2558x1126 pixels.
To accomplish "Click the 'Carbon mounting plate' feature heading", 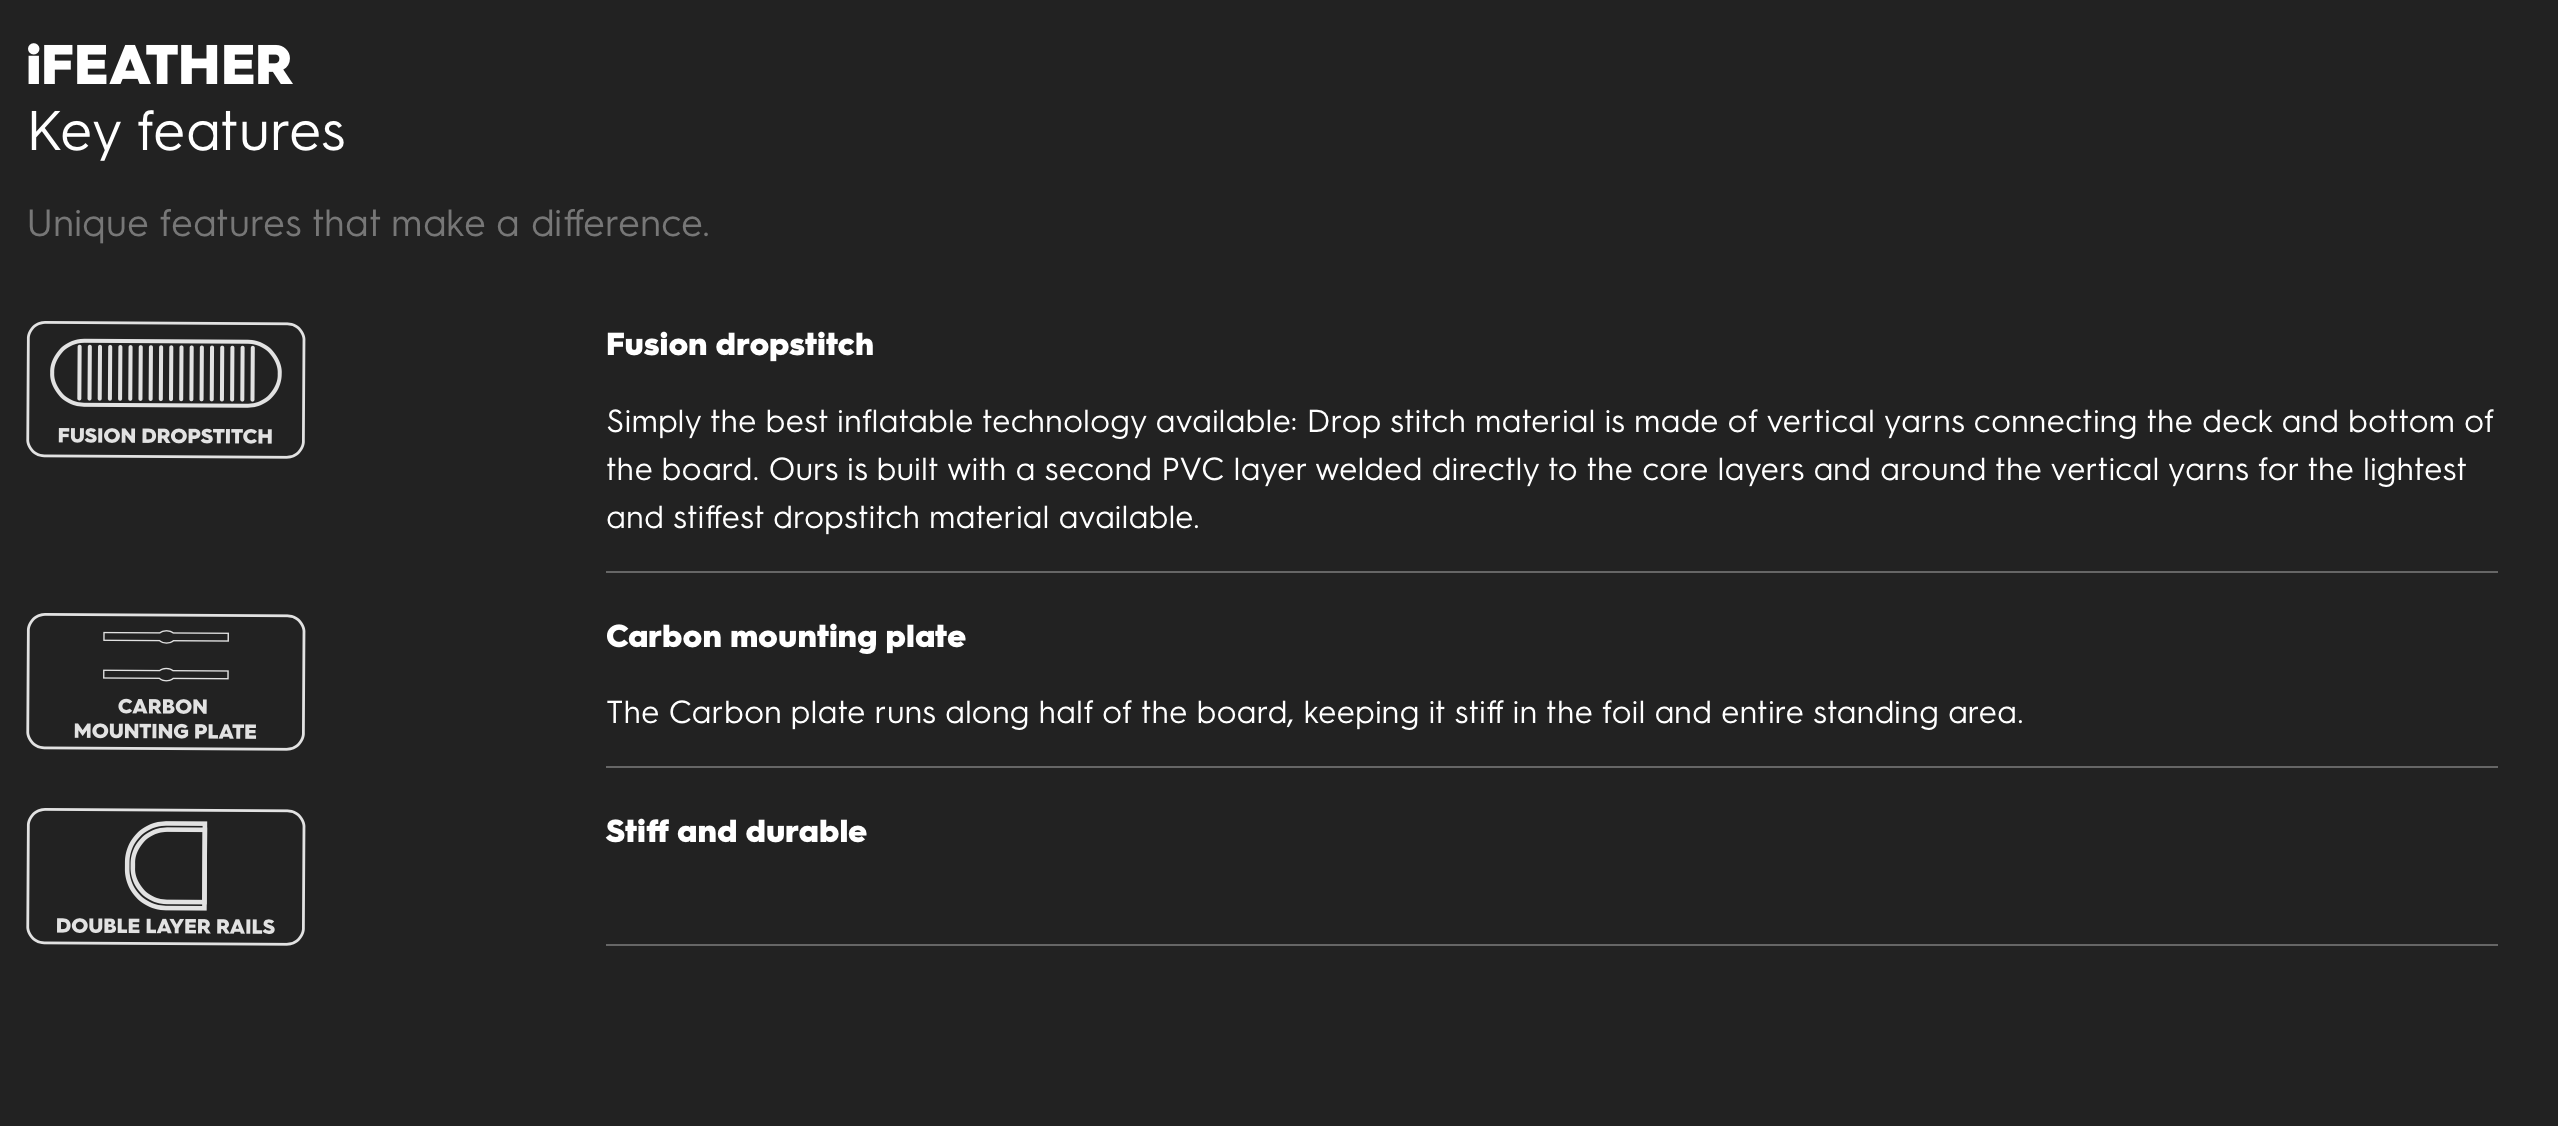I will (785, 637).
